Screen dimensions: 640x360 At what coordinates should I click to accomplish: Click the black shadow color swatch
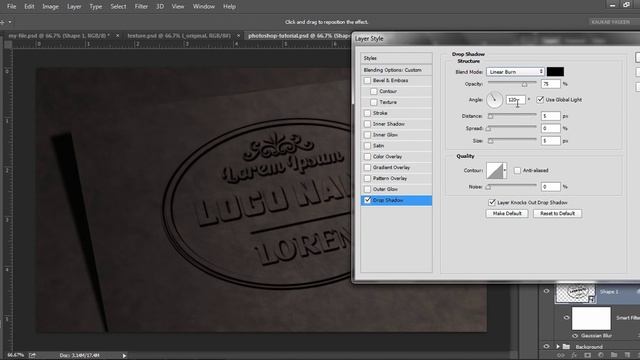pyautogui.click(x=555, y=72)
